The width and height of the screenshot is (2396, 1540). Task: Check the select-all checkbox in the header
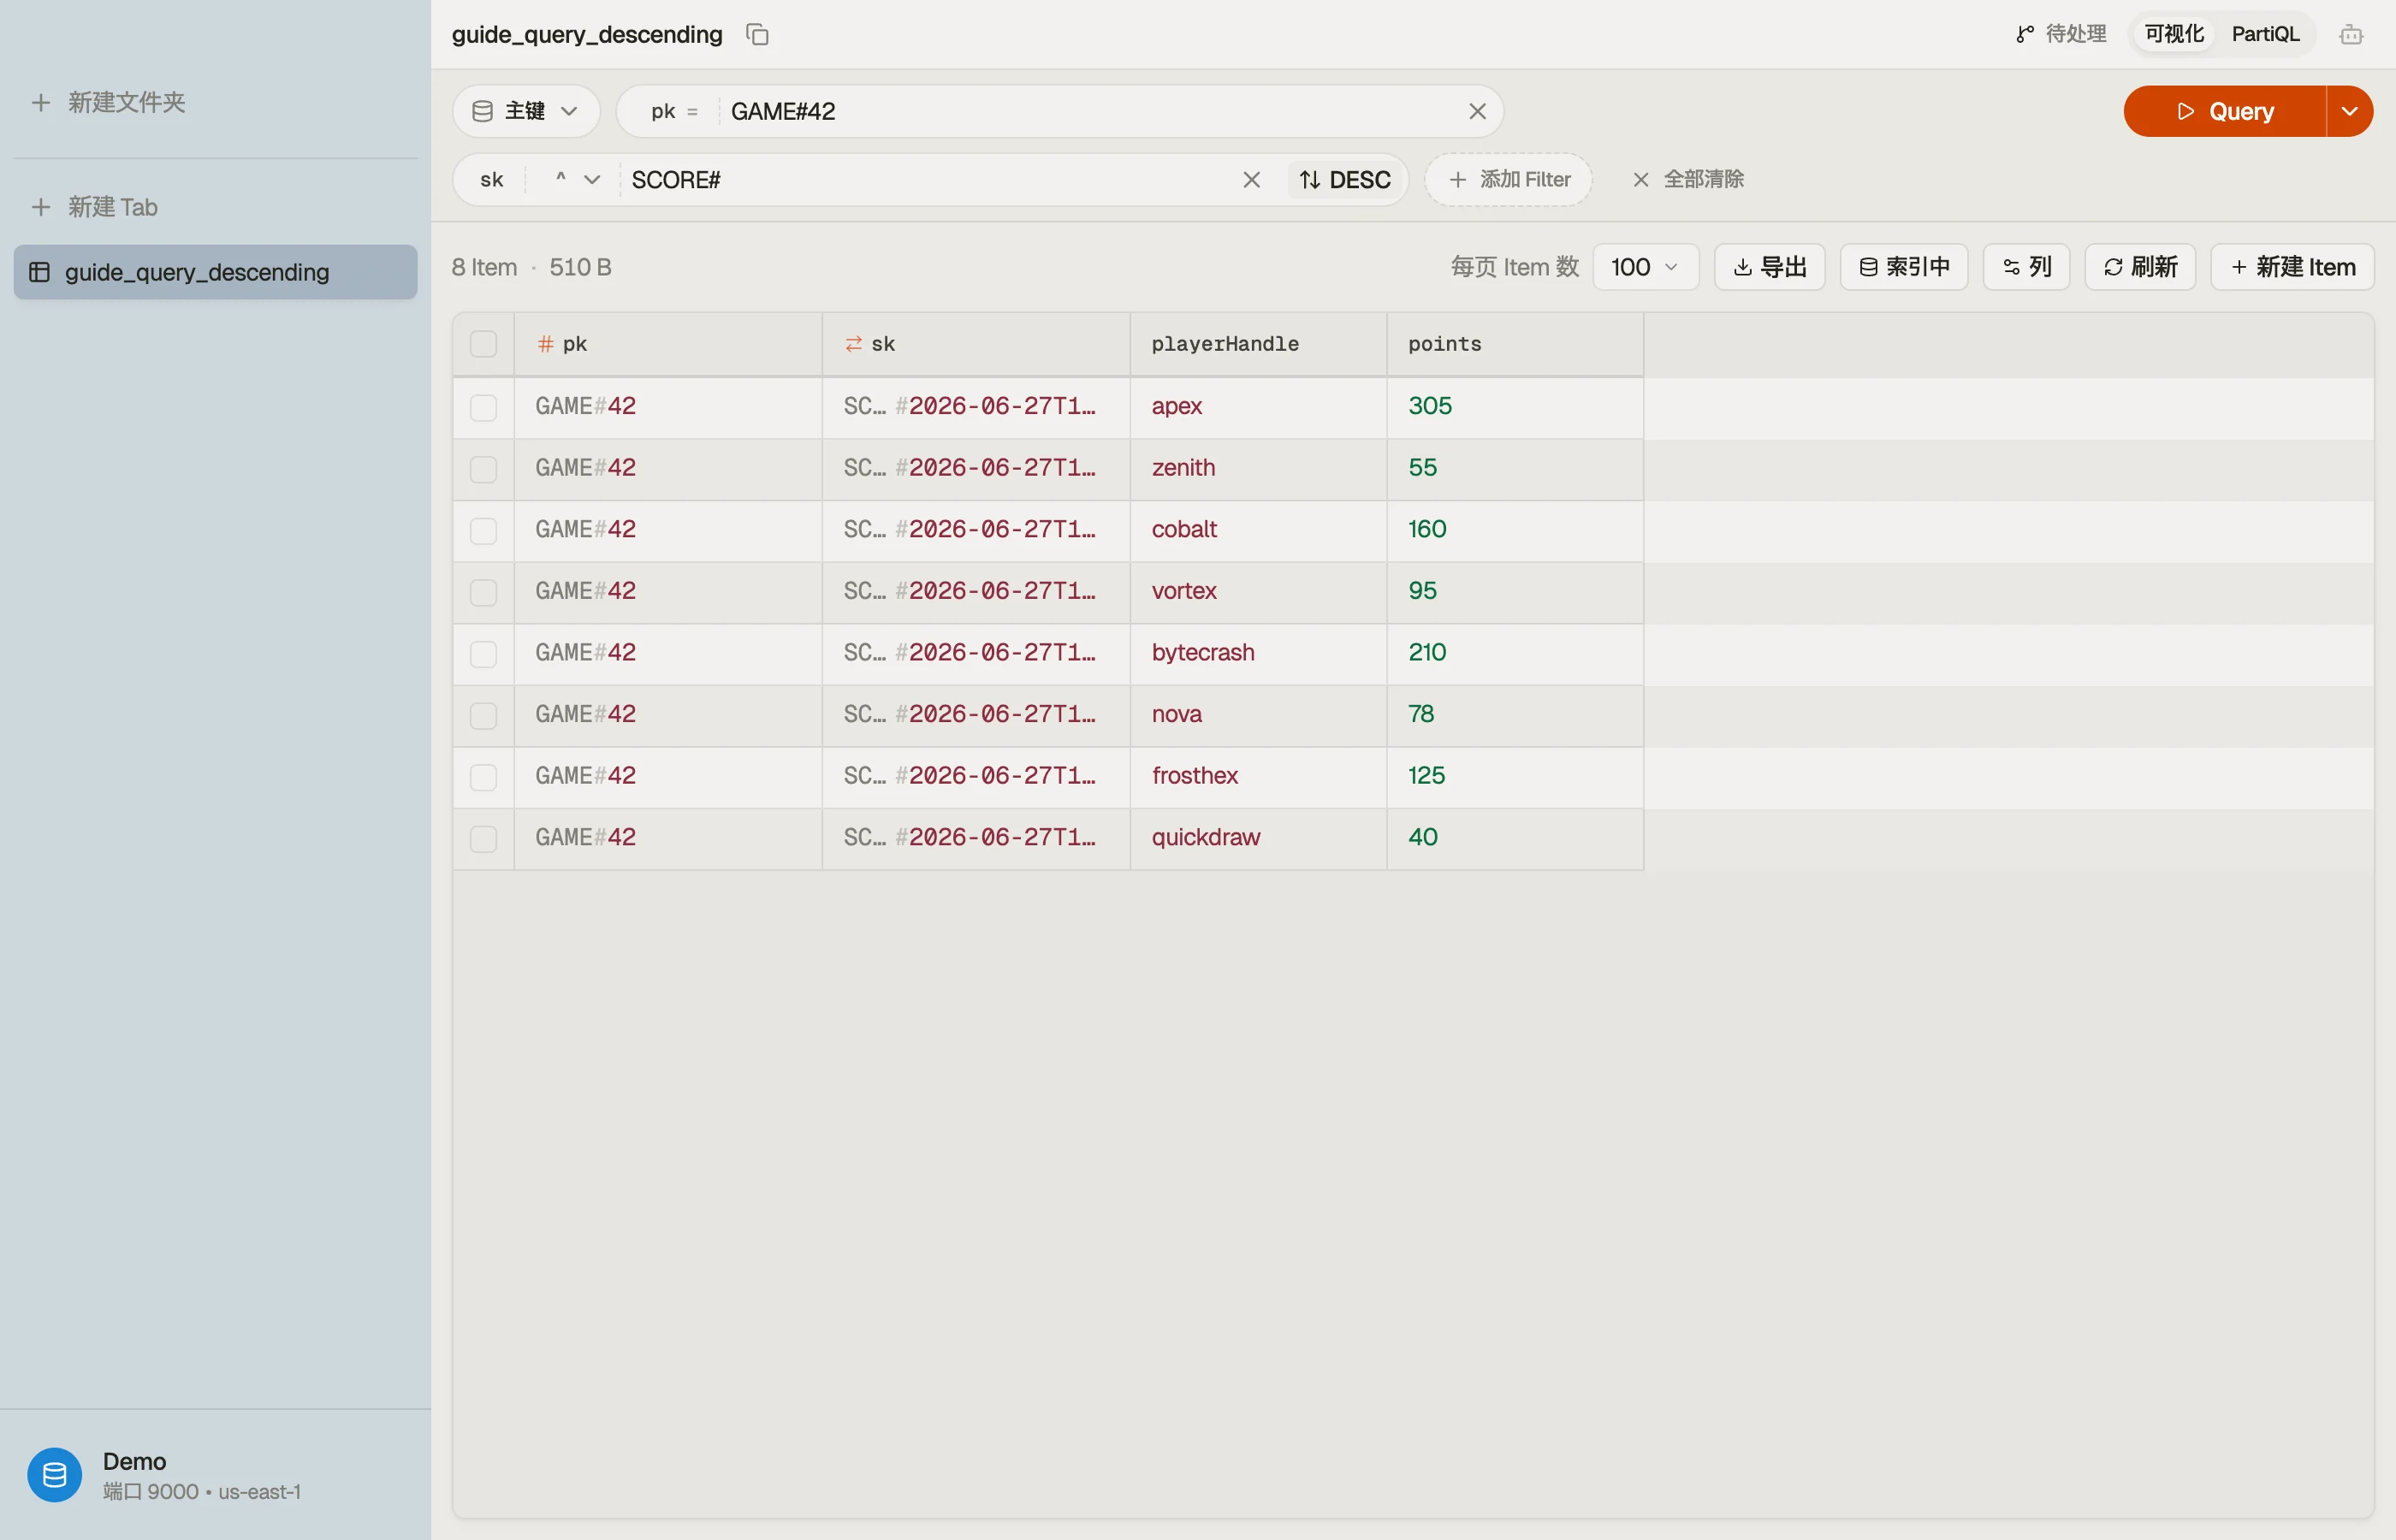(483, 344)
